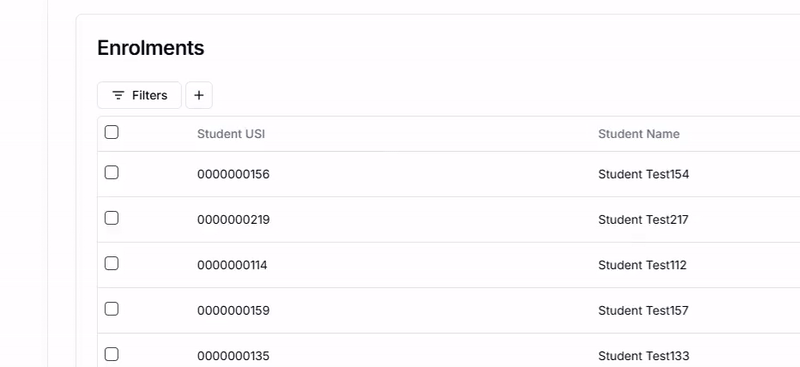Tick the checkbox for USI 0000000135

click(x=112, y=354)
